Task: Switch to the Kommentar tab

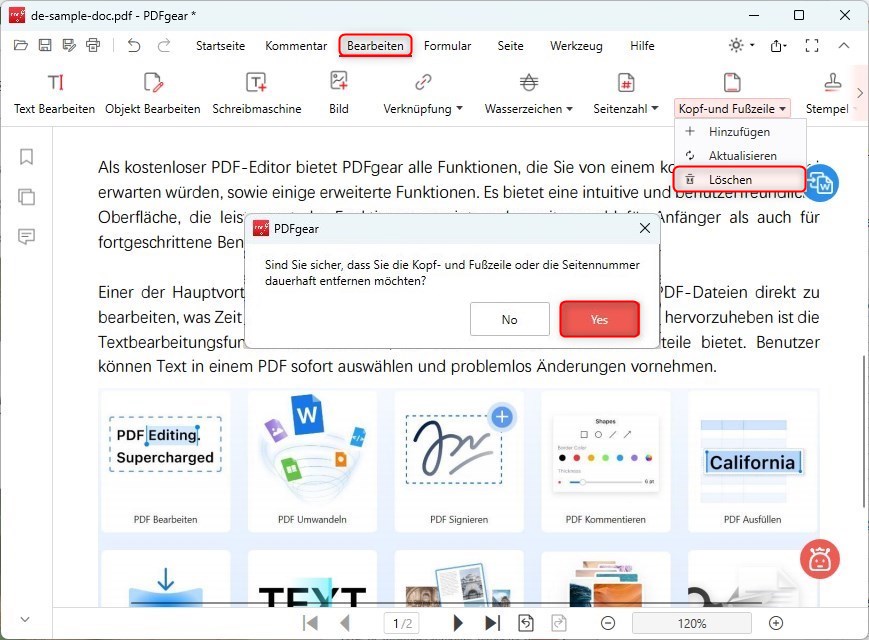Action: coord(296,45)
